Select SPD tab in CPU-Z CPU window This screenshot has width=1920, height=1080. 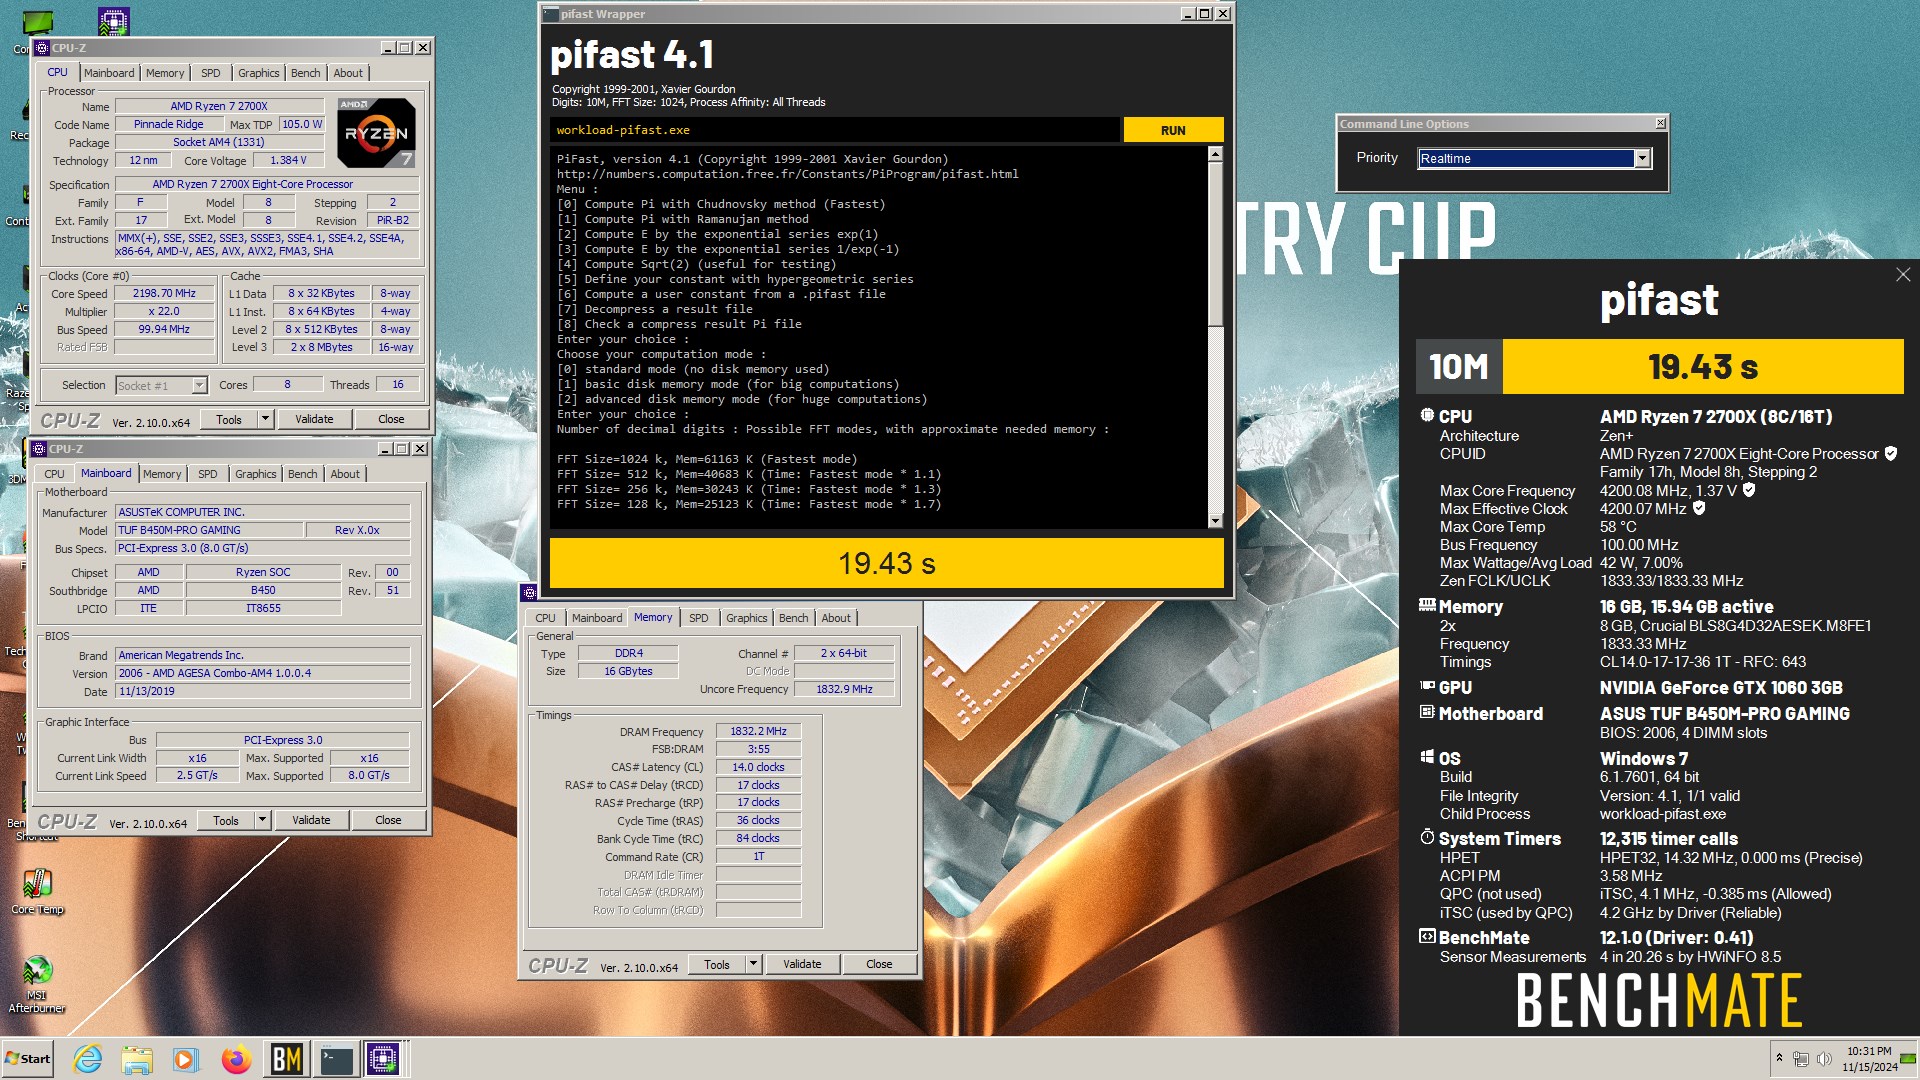(210, 73)
